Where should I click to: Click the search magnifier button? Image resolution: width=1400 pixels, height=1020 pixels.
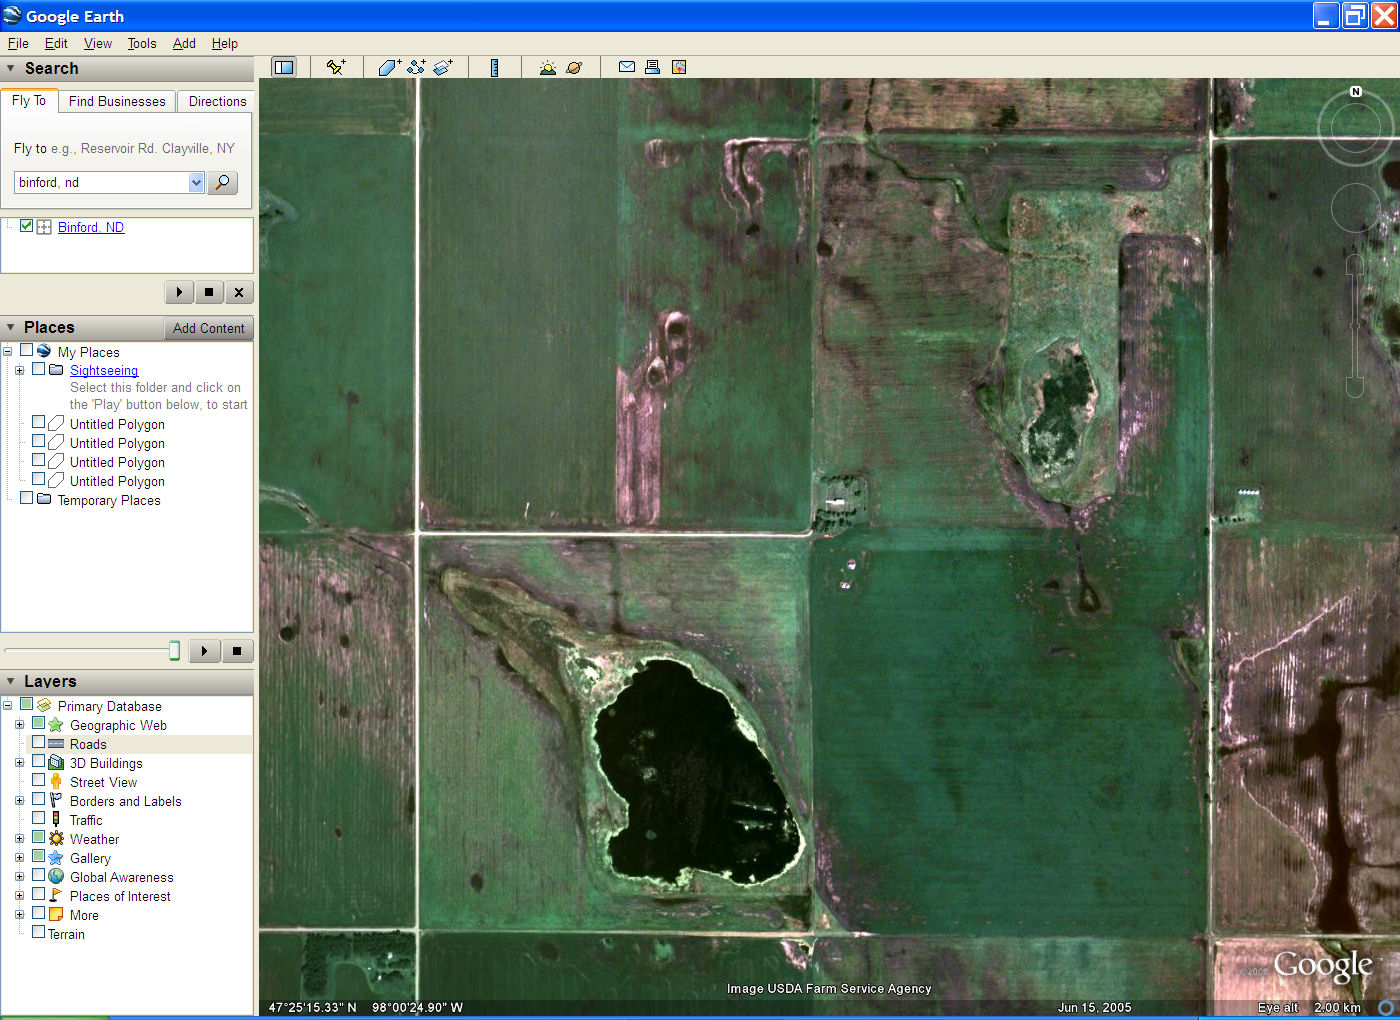(x=222, y=182)
